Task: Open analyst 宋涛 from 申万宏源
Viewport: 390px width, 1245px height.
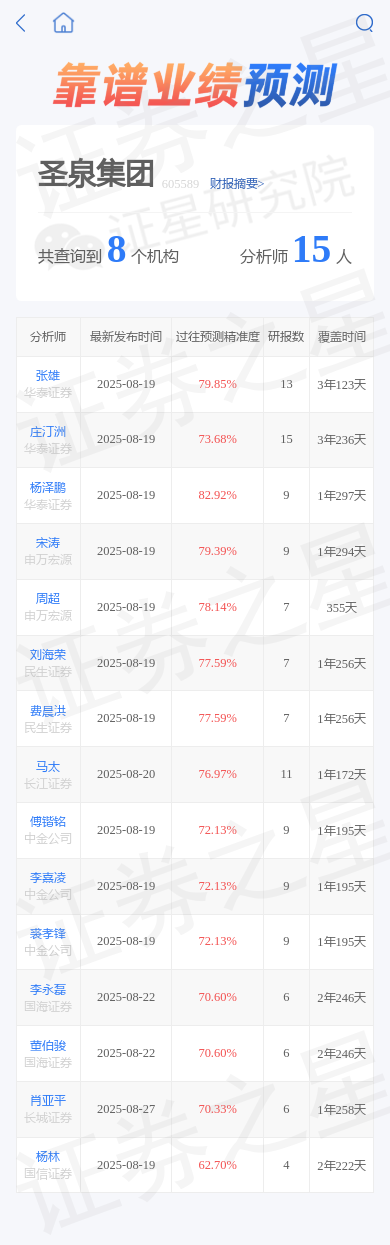Action: 48,543
